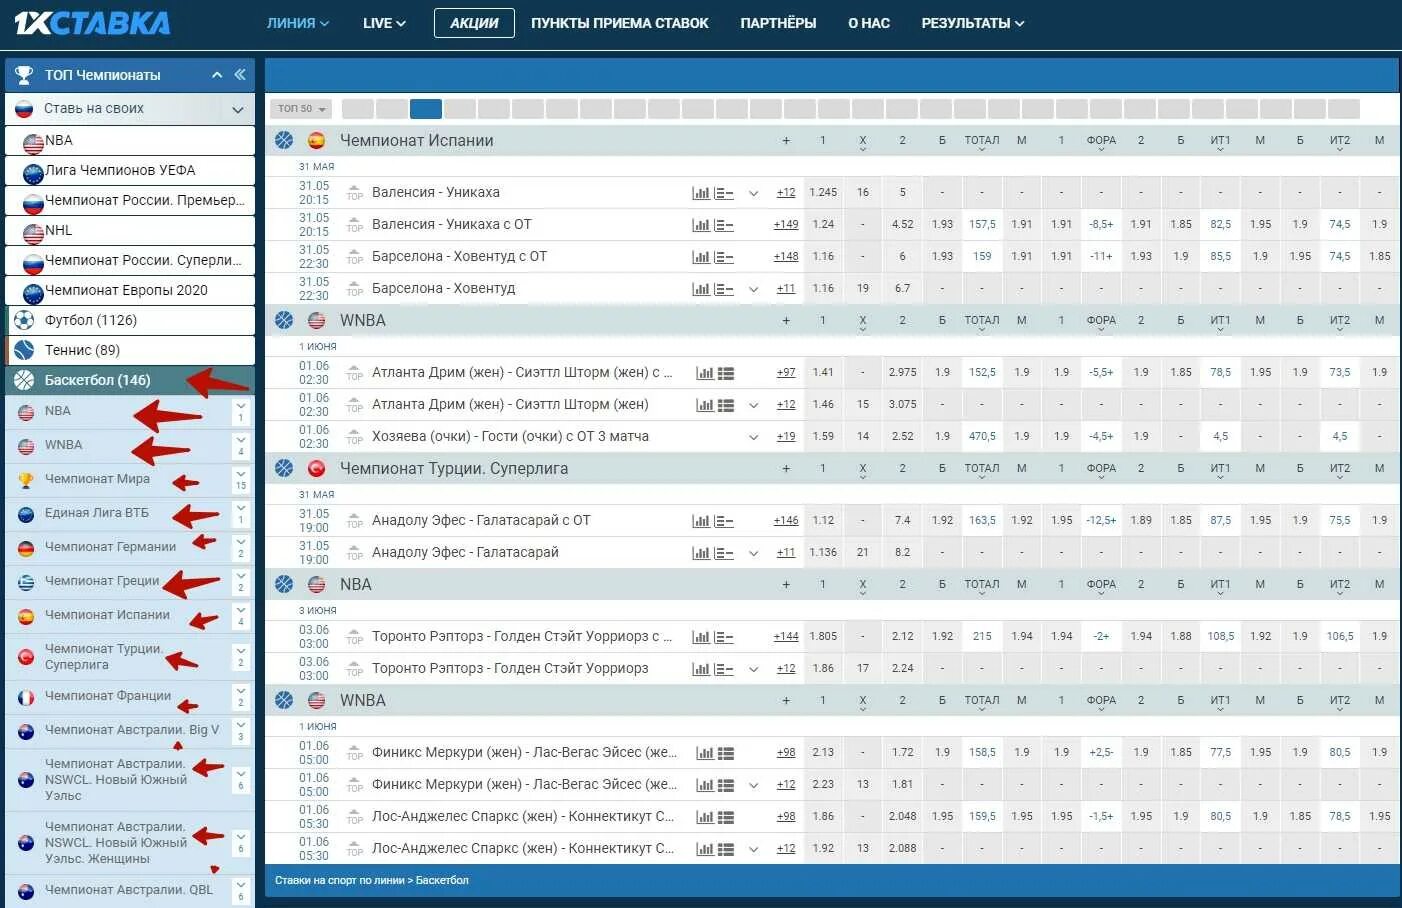Click the Ставки на спорт по линии breadcrumb
The height and width of the screenshot is (908, 1402).
coord(340,881)
